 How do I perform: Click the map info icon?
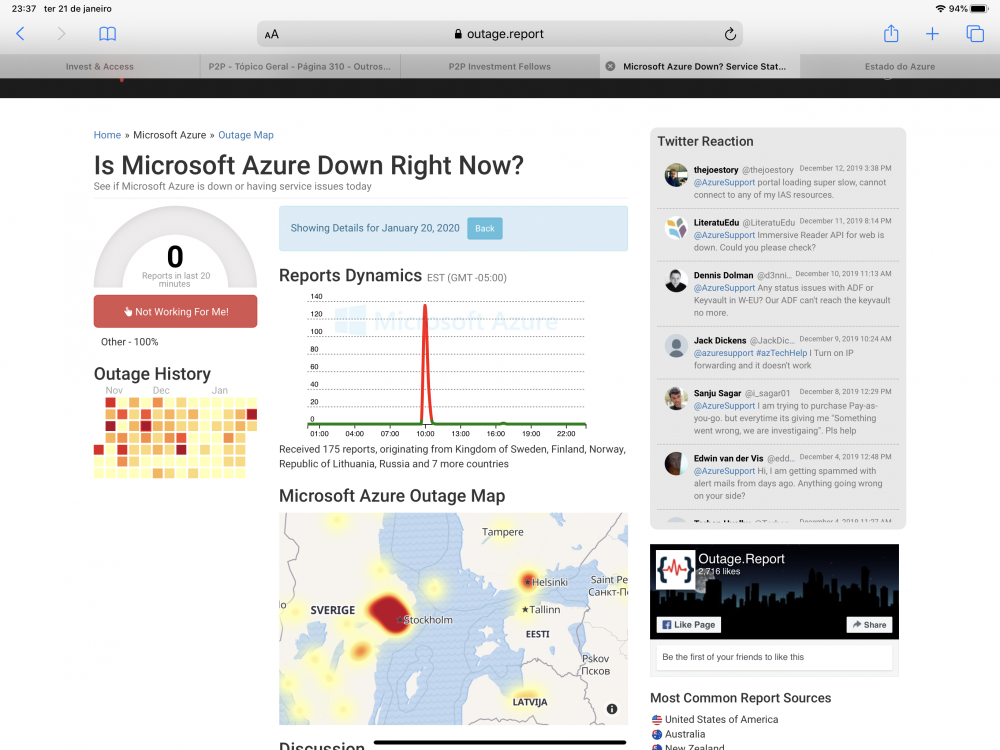tap(611, 709)
